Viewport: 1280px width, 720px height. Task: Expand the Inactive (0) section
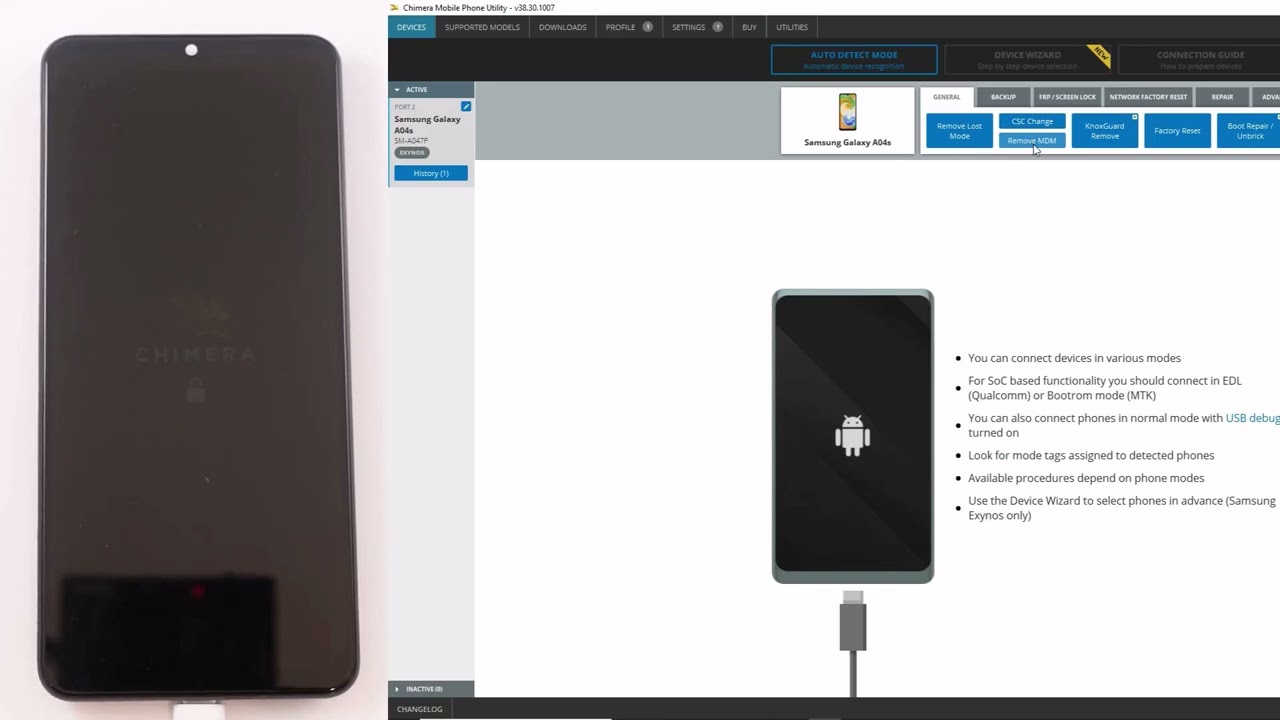[431, 689]
